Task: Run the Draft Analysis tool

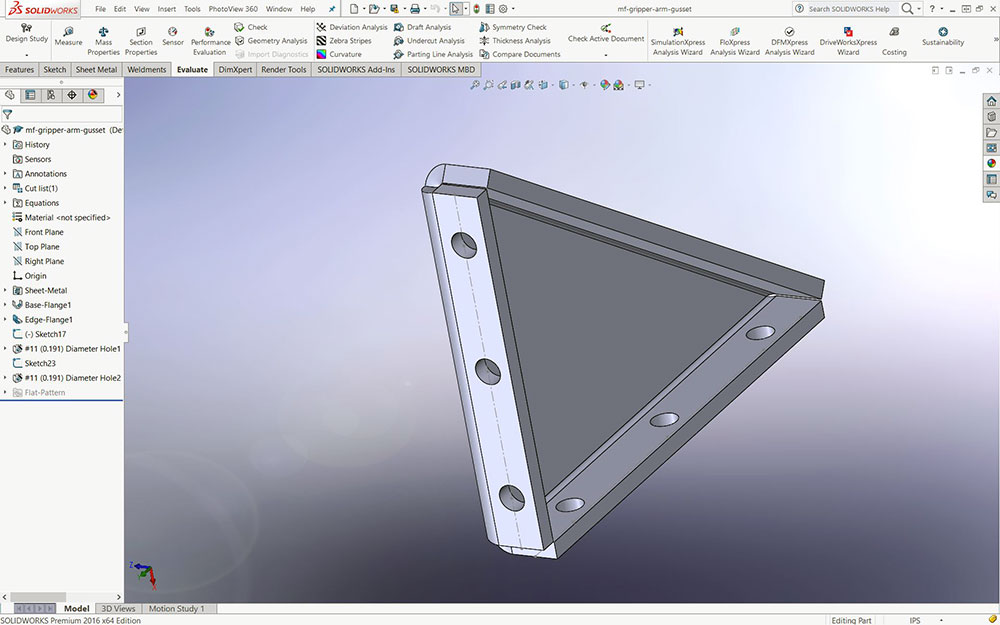Action: pos(421,27)
